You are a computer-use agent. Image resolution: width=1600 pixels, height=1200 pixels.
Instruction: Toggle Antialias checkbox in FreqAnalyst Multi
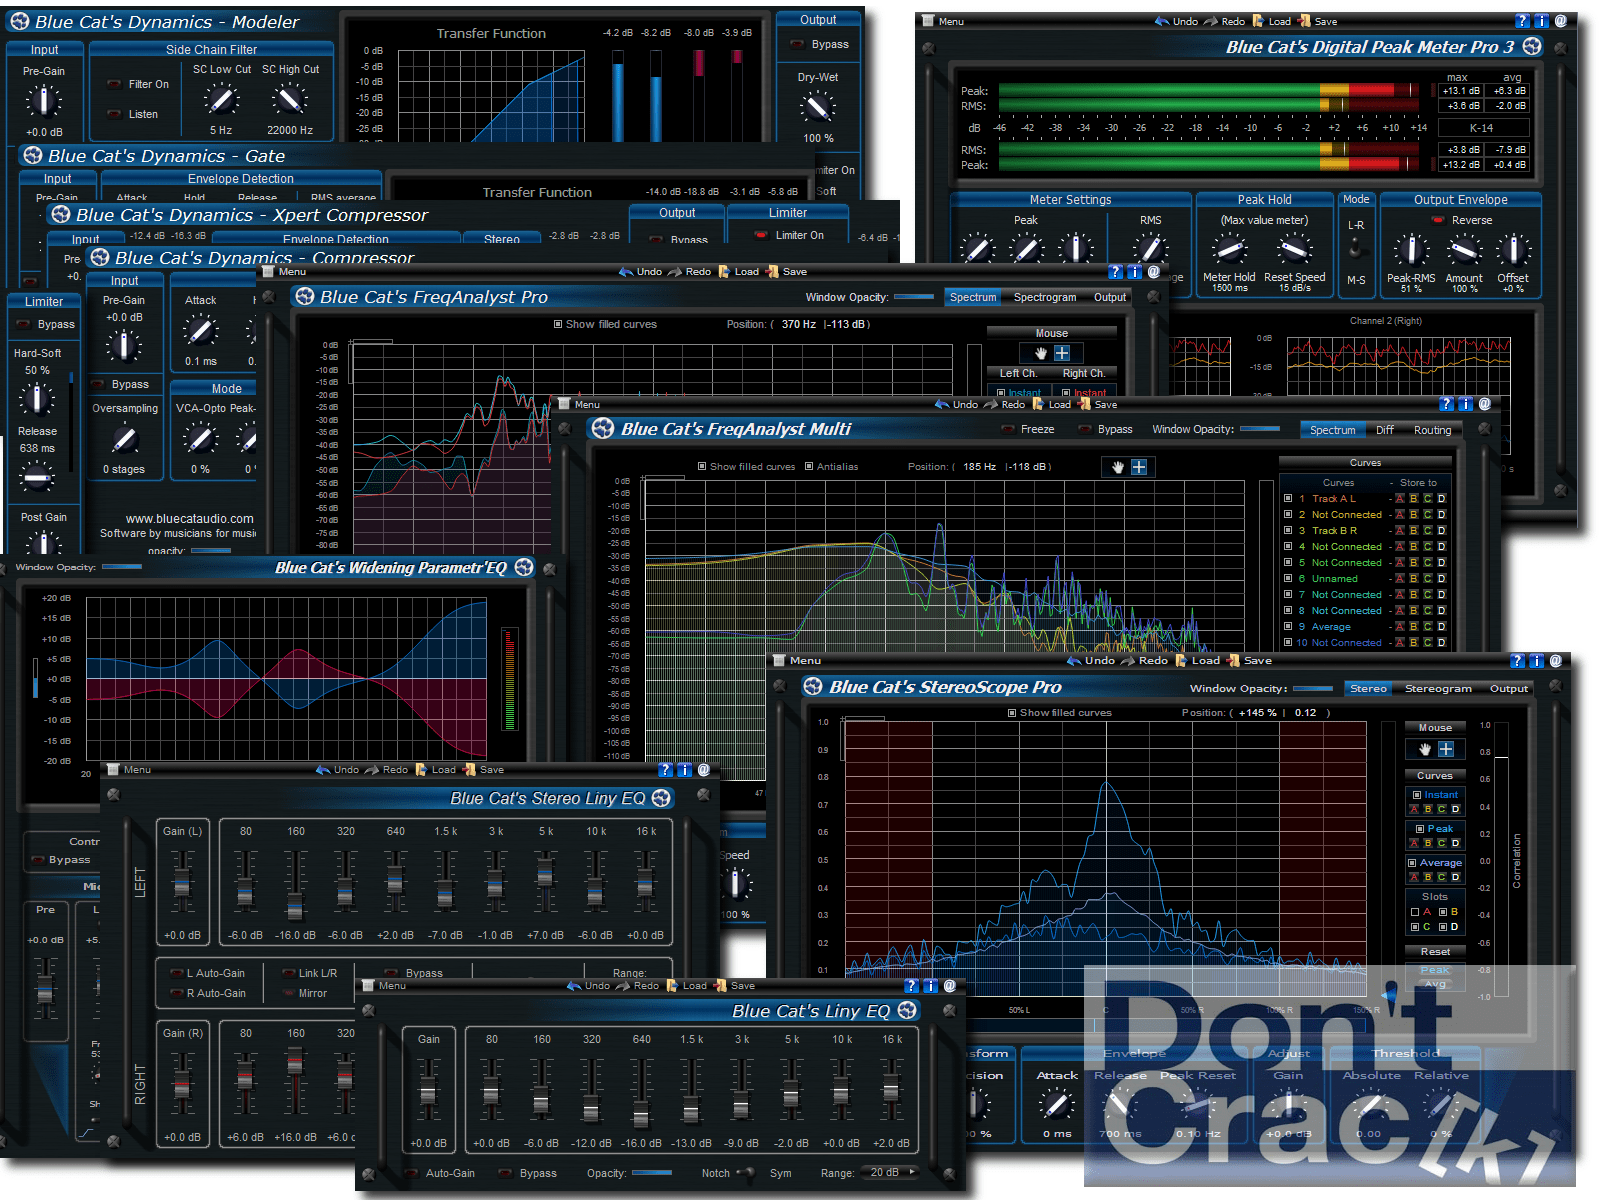coord(809,466)
